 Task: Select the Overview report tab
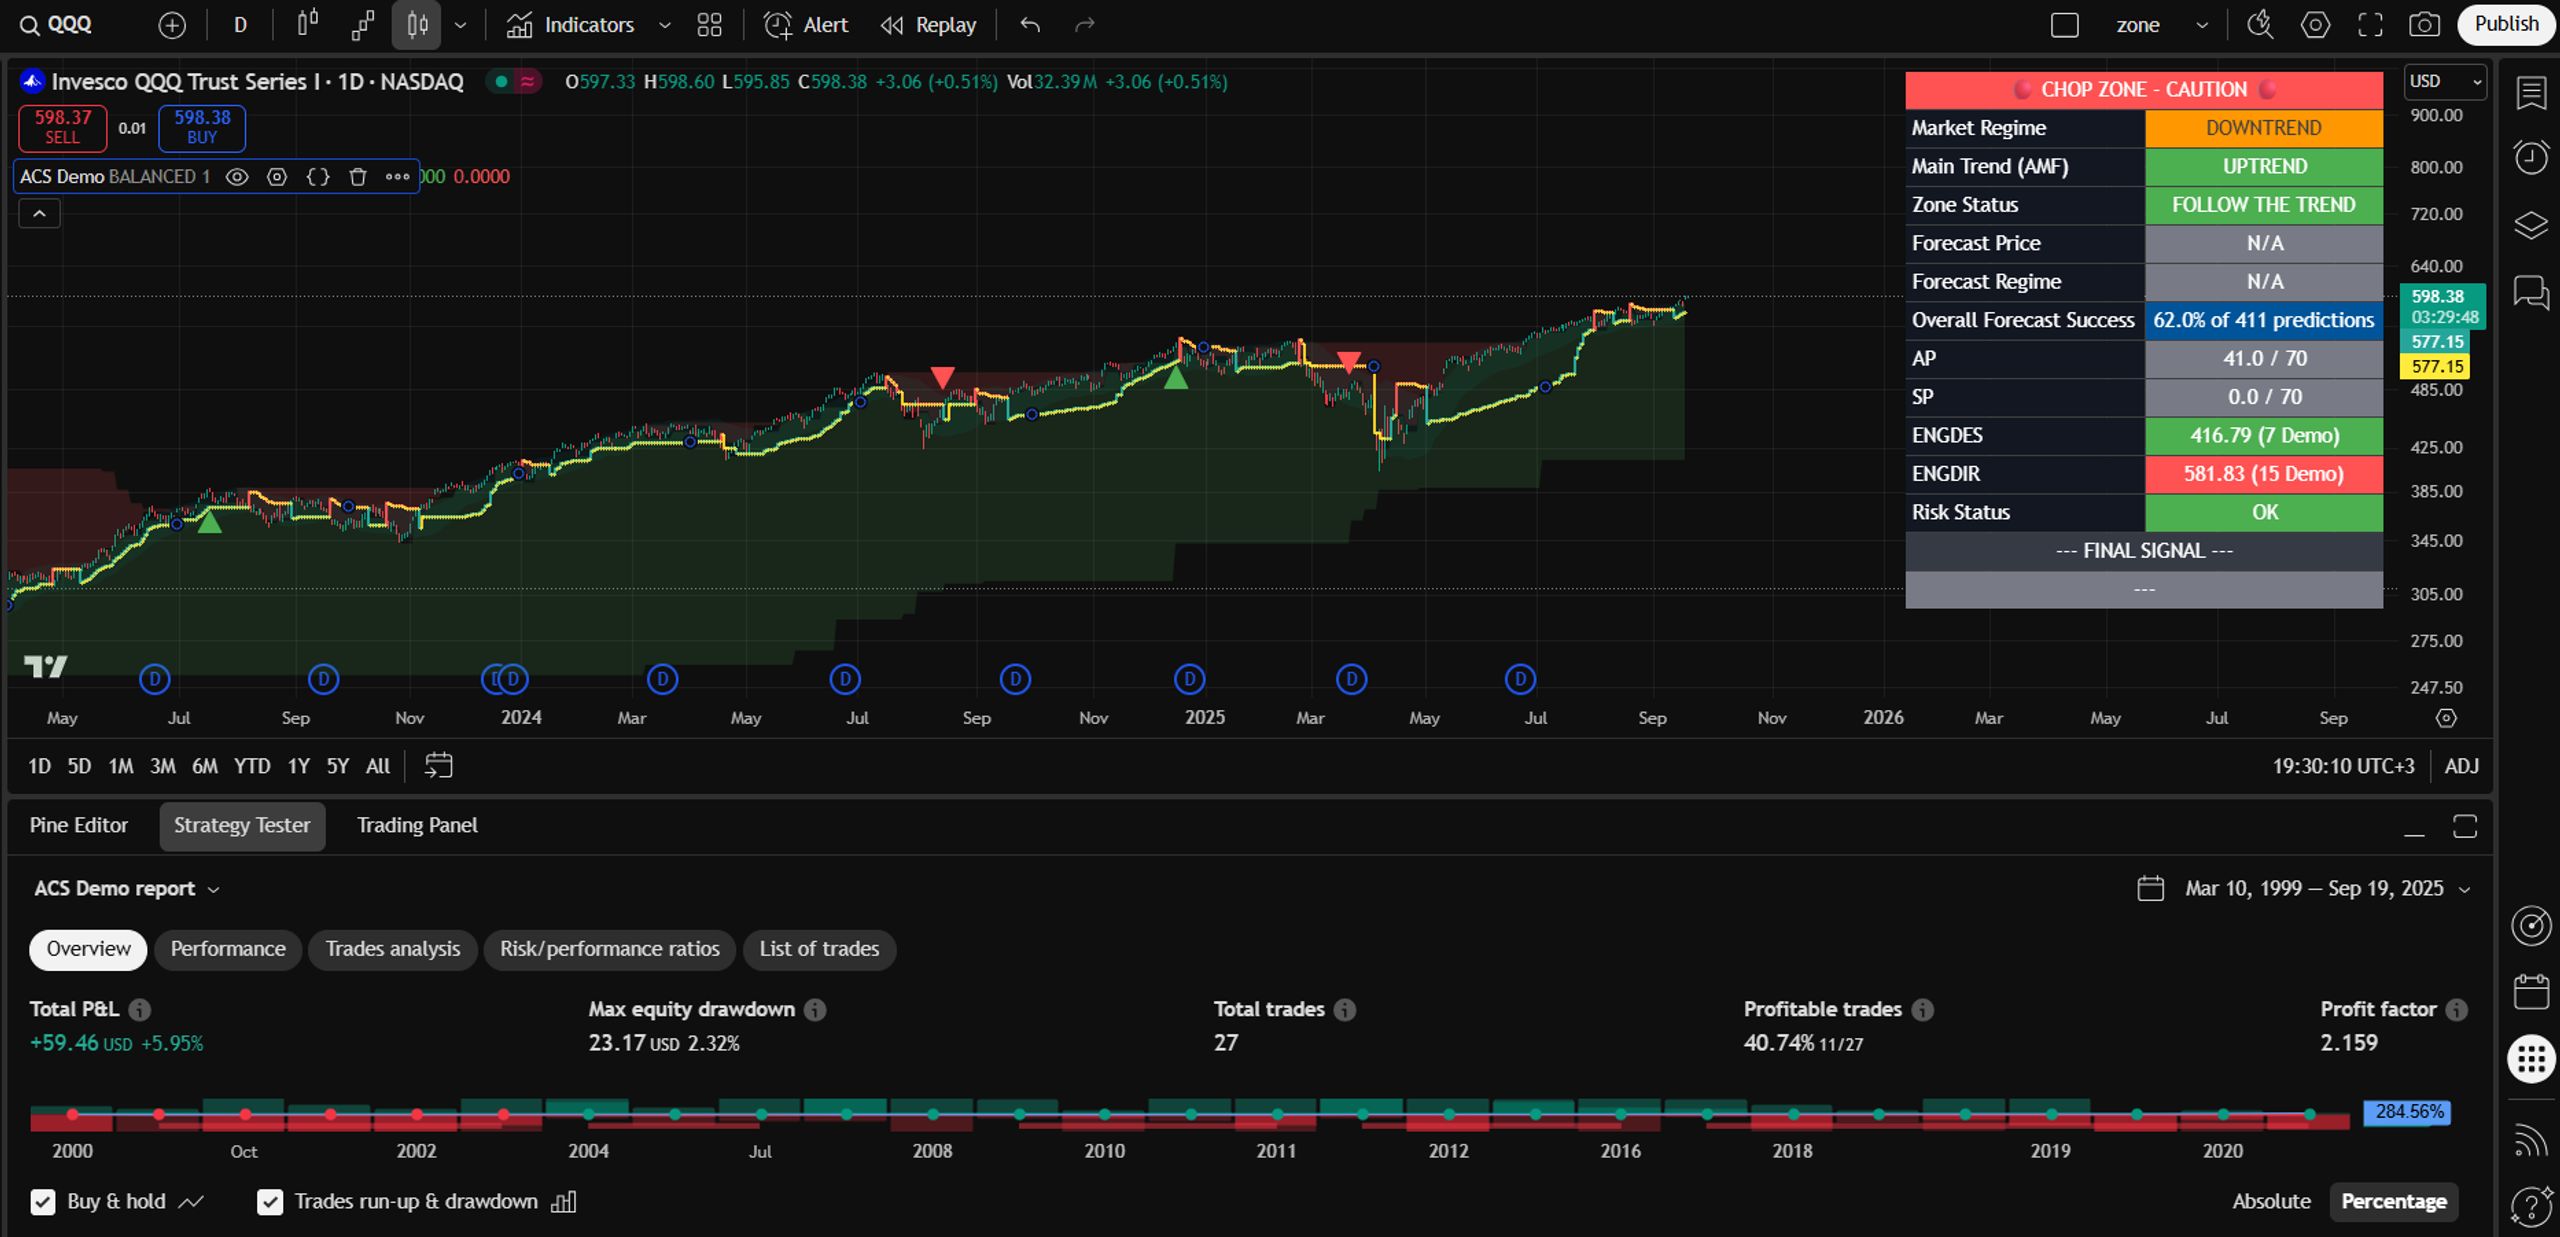pos(88,949)
